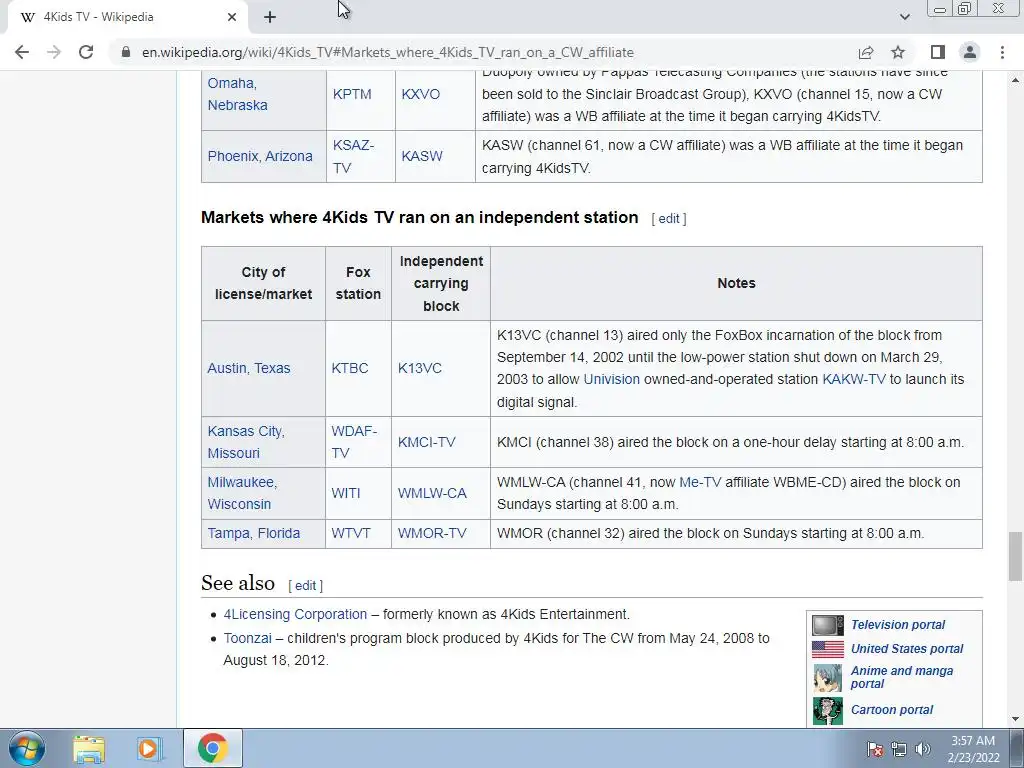Open the Tampa, Florida link

coord(254,534)
